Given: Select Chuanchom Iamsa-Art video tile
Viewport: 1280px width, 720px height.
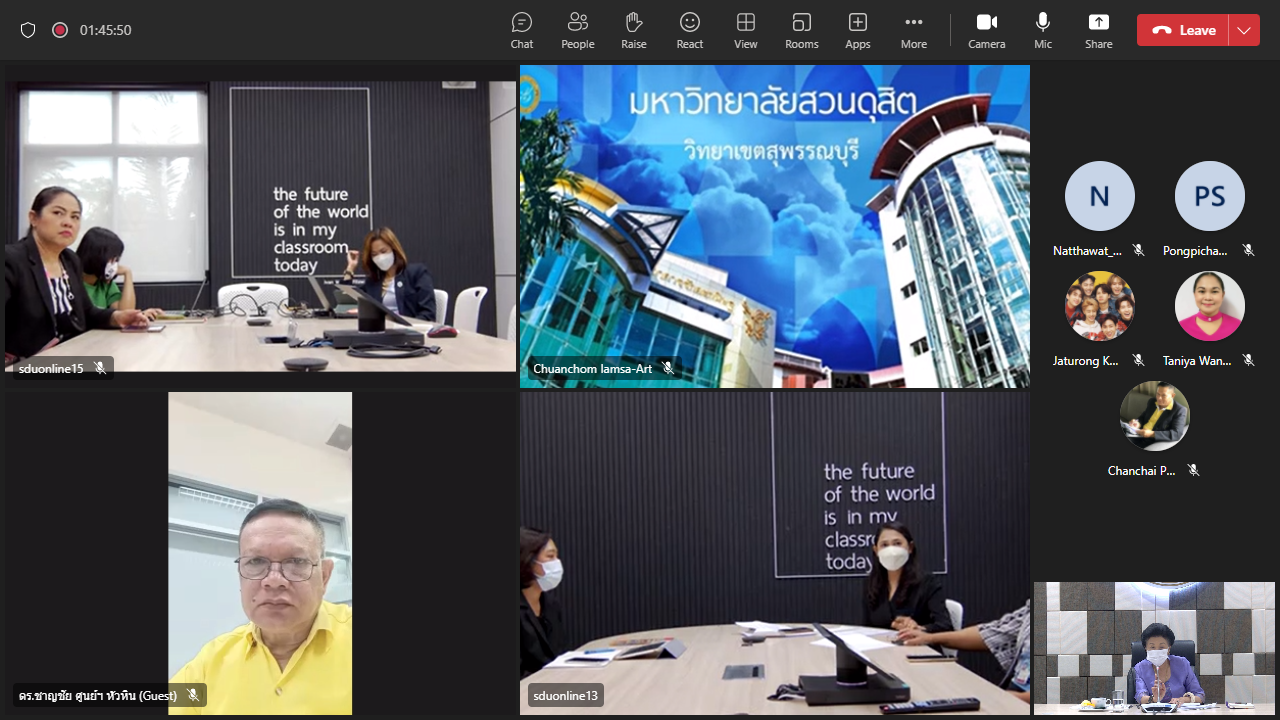Looking at the screenshot, I should coord(775,226).
